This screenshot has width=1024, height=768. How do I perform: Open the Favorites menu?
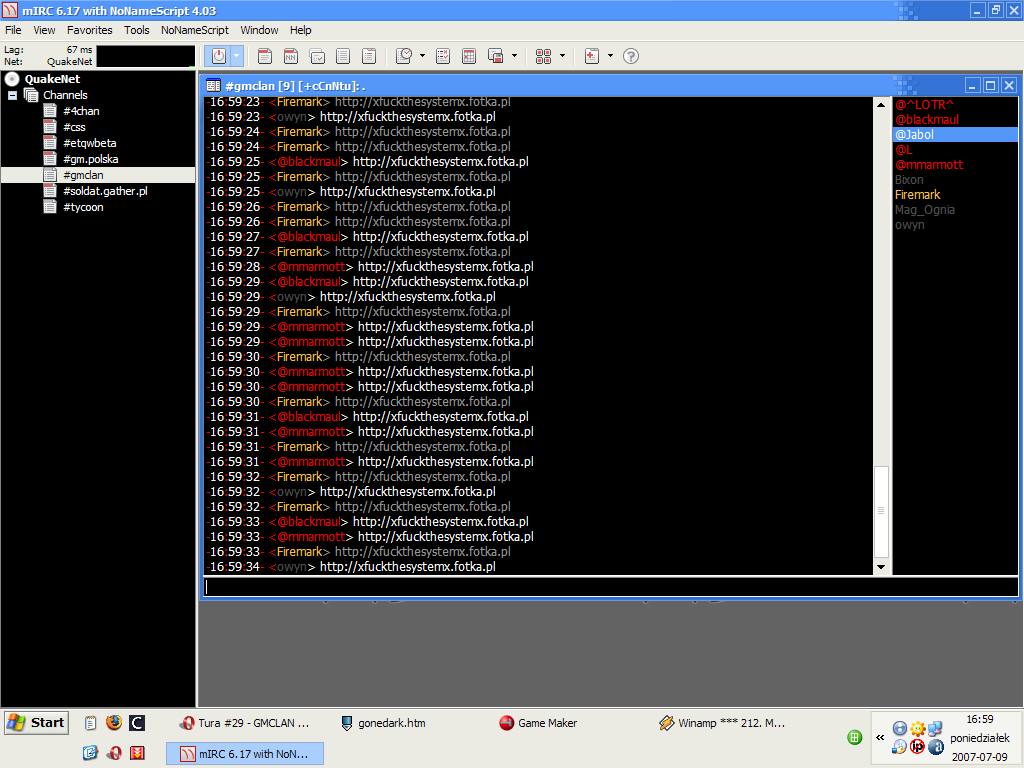(x=89, y=30)
